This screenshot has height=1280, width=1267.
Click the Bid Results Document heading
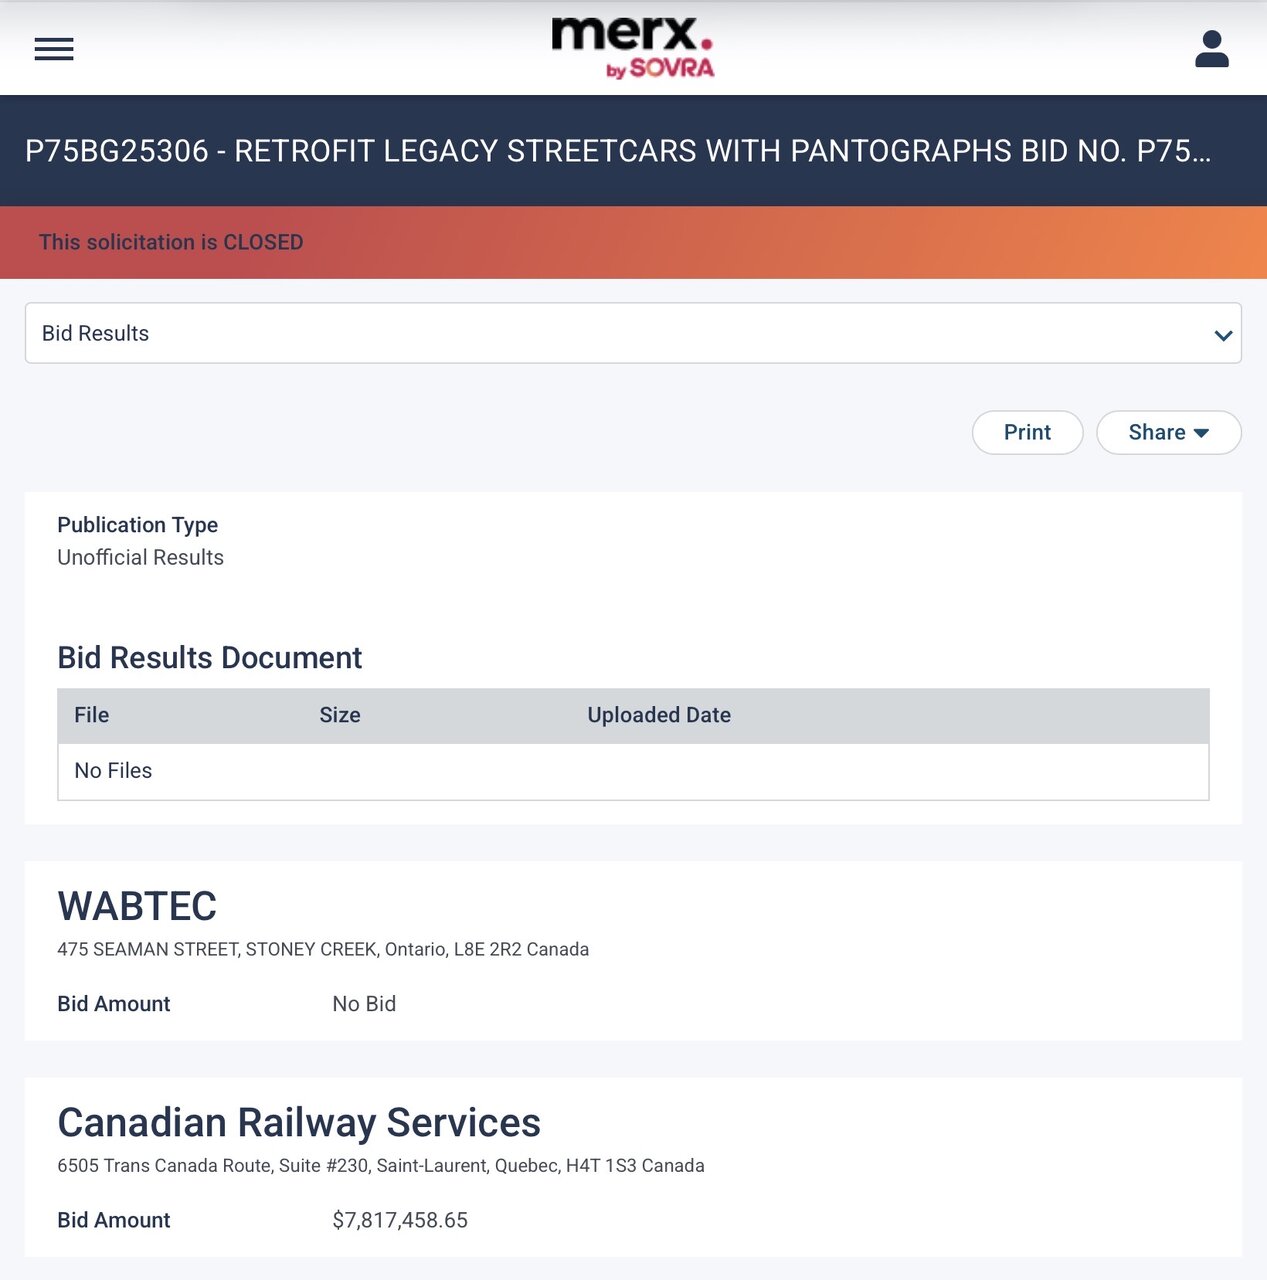point(209,658)
